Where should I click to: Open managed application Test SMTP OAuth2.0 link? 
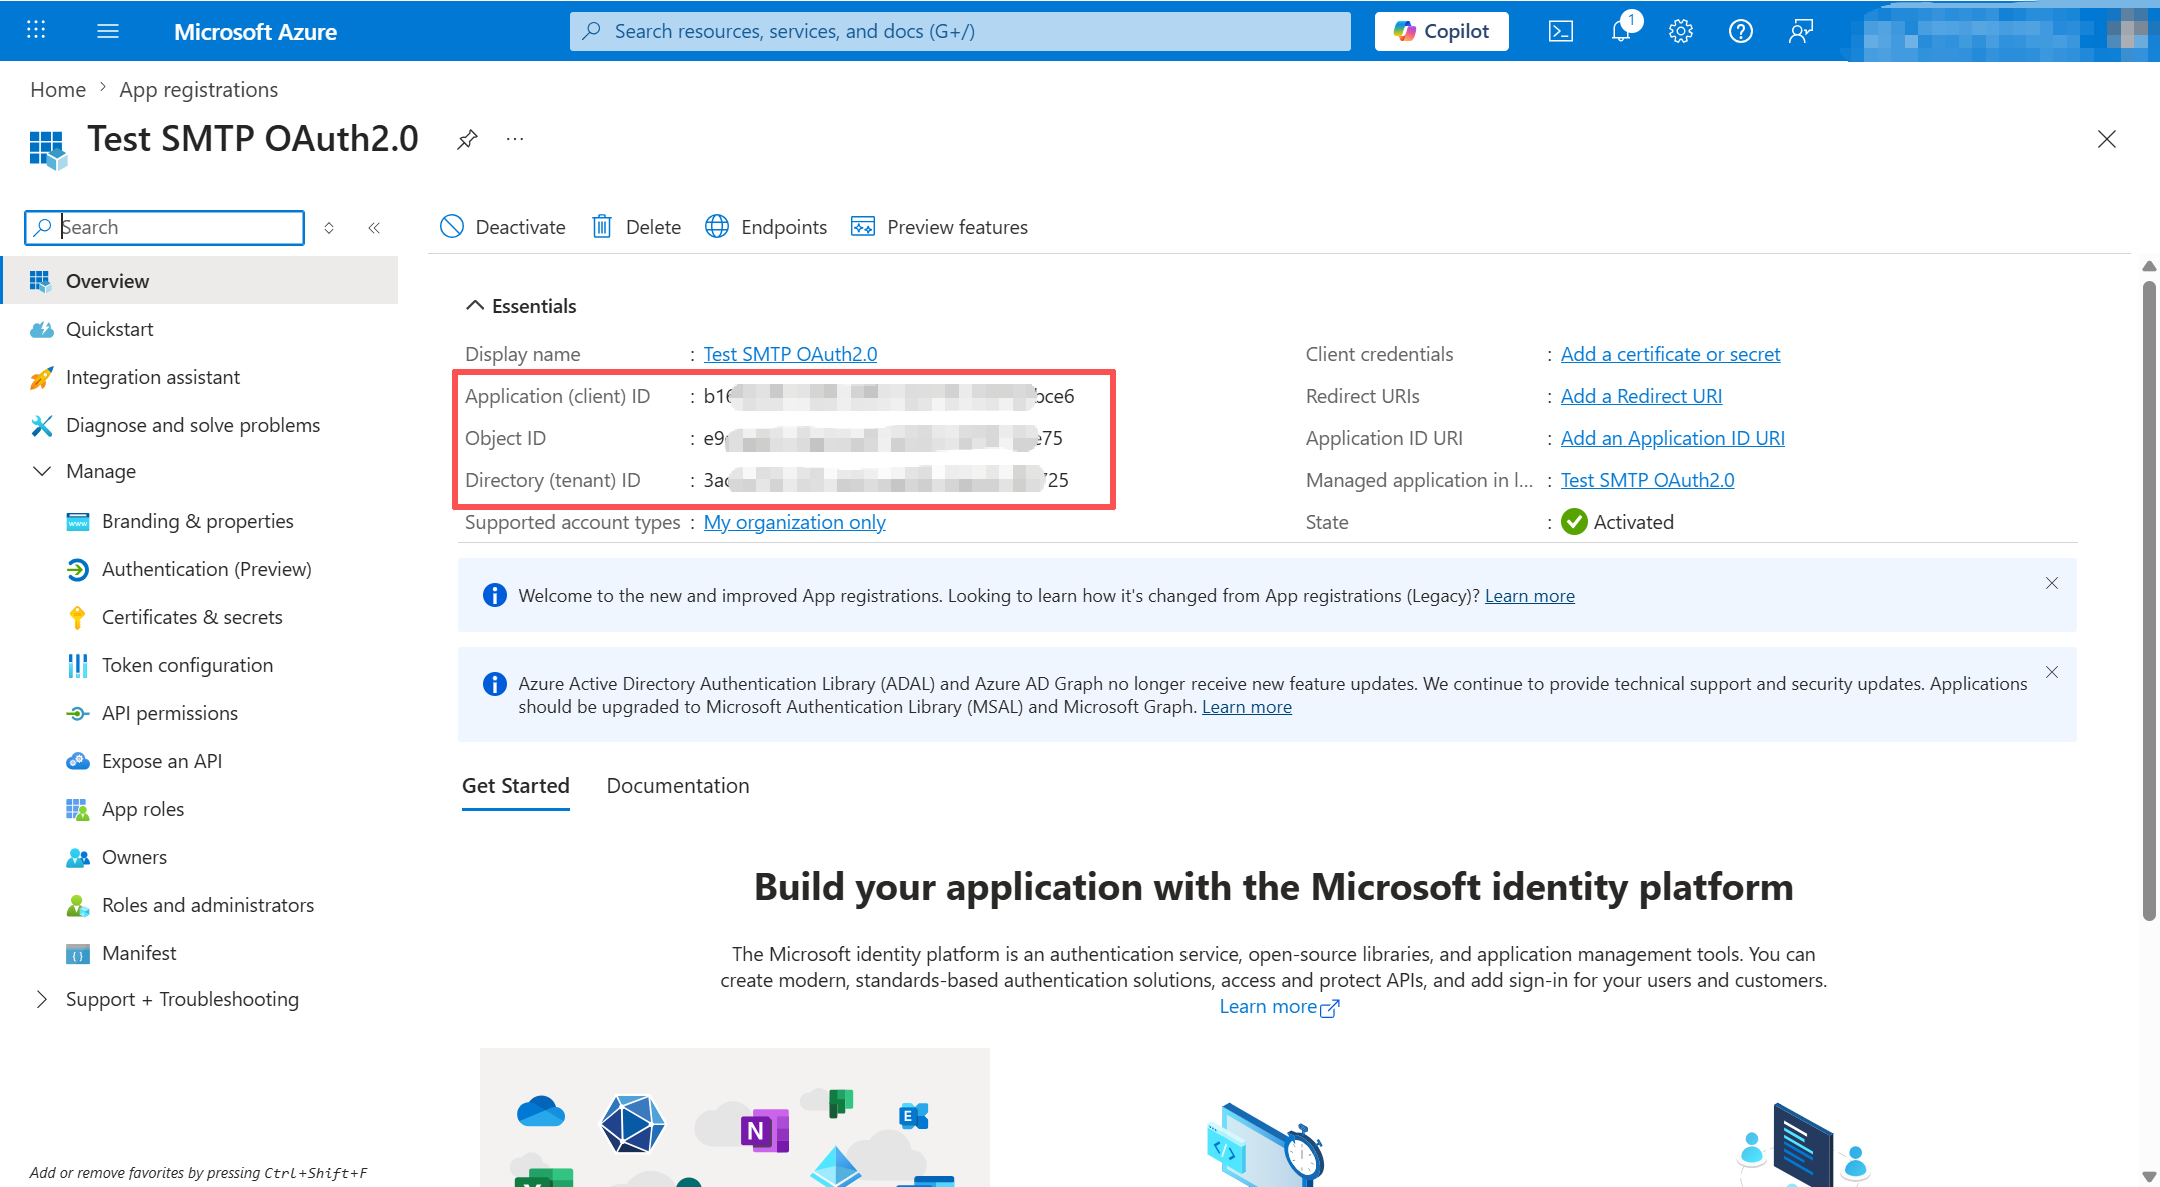point(1647,480)
